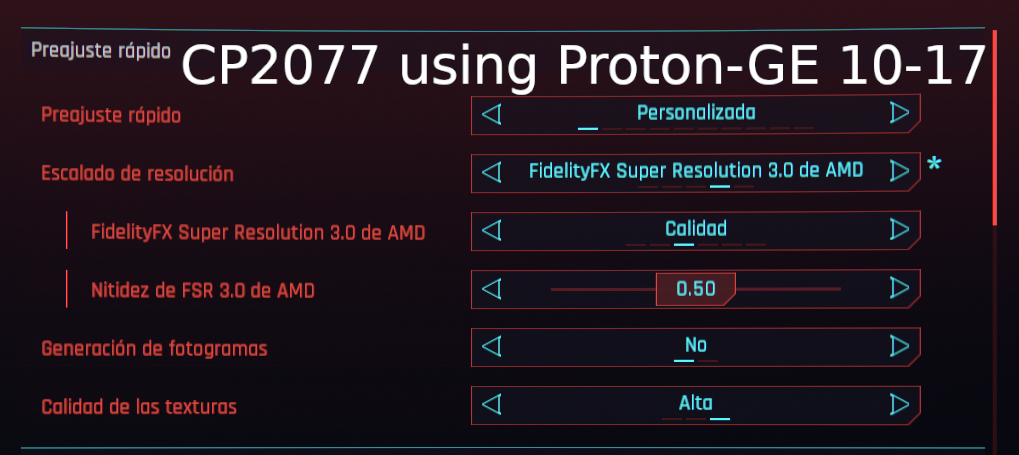The height and width of the screenshot is (455, 1019).
Task: Select the 'Escalado de resolución' setting label
Action: pyautogui.click(x=137, y=174)
